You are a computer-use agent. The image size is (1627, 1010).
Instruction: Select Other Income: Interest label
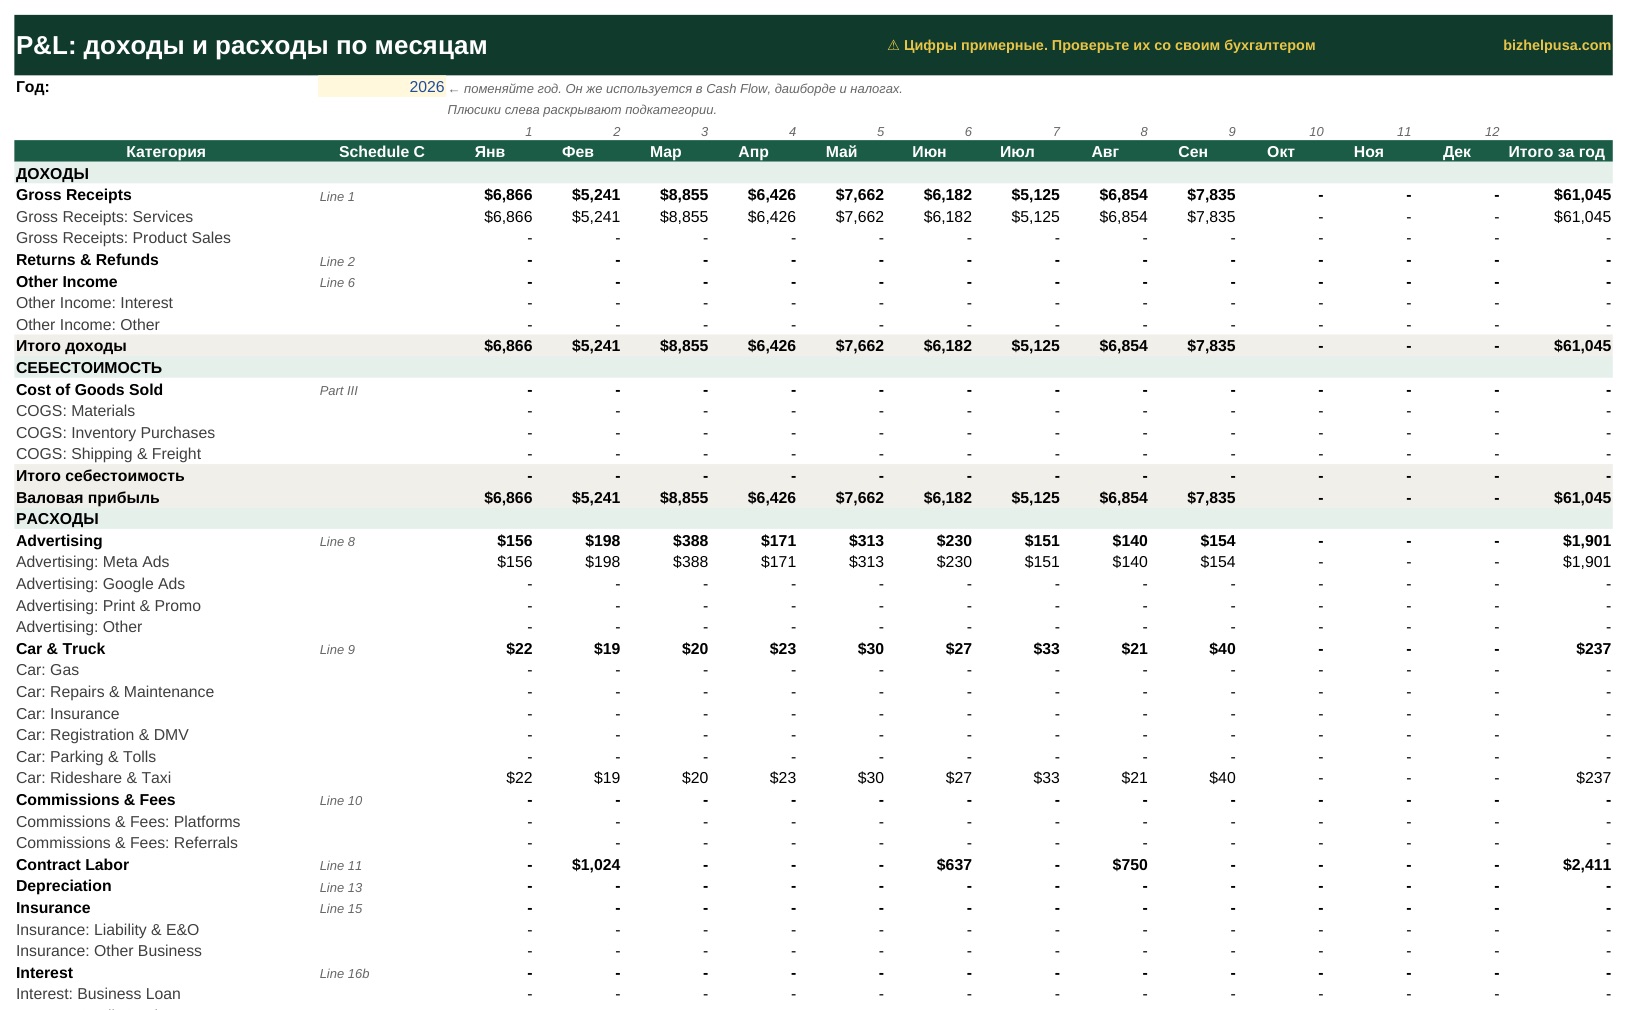94,303
